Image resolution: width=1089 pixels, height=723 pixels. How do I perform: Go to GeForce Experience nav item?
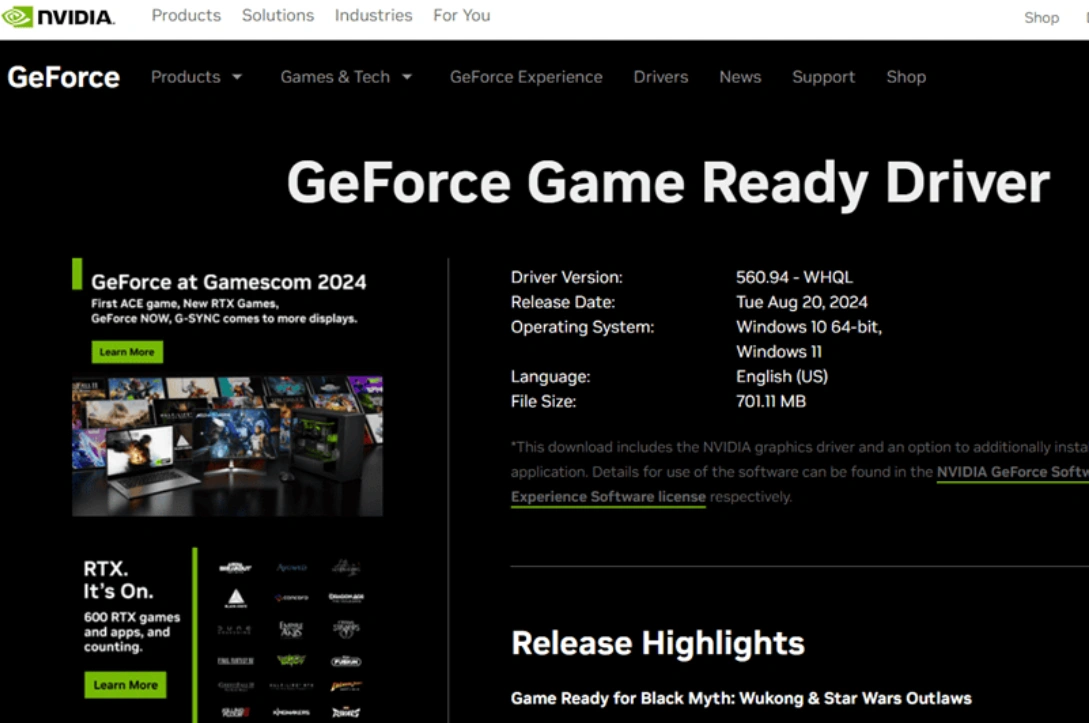(x=526, y=77)
